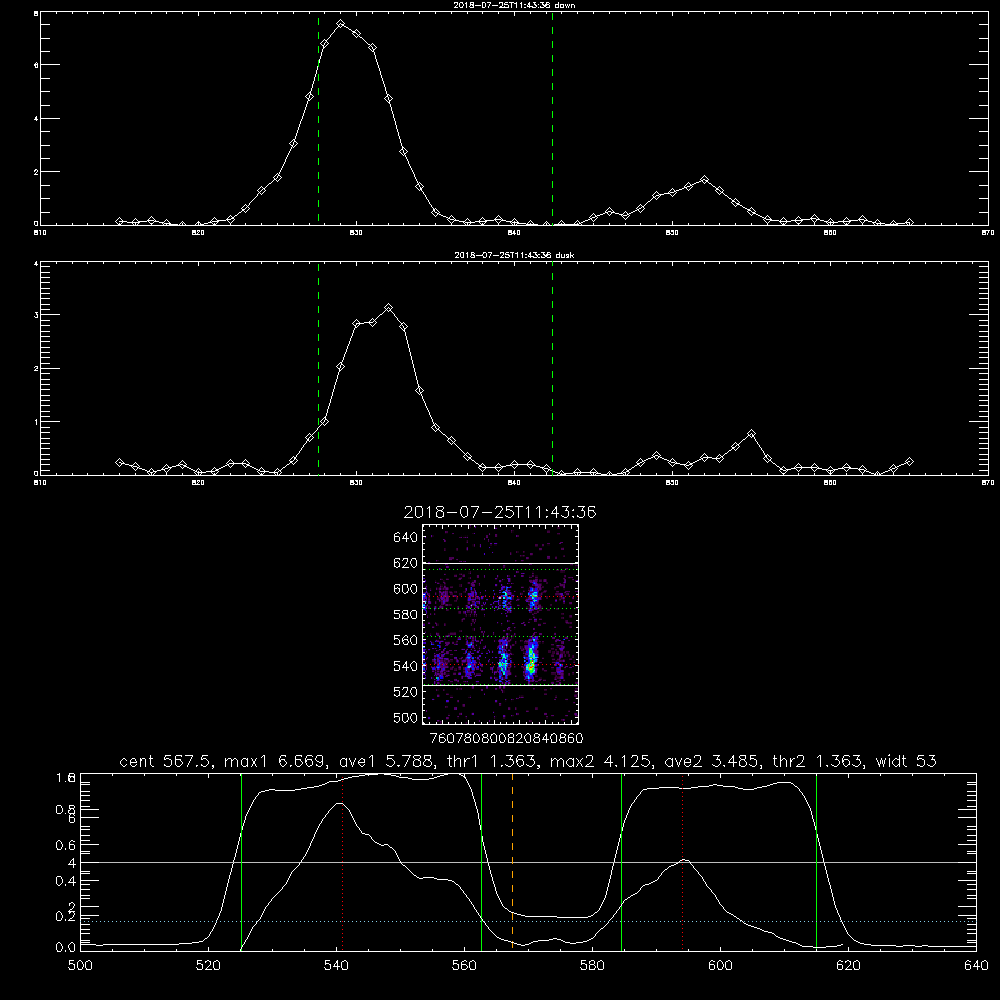Click the heatmap y-axis label 580

(406, 615)
